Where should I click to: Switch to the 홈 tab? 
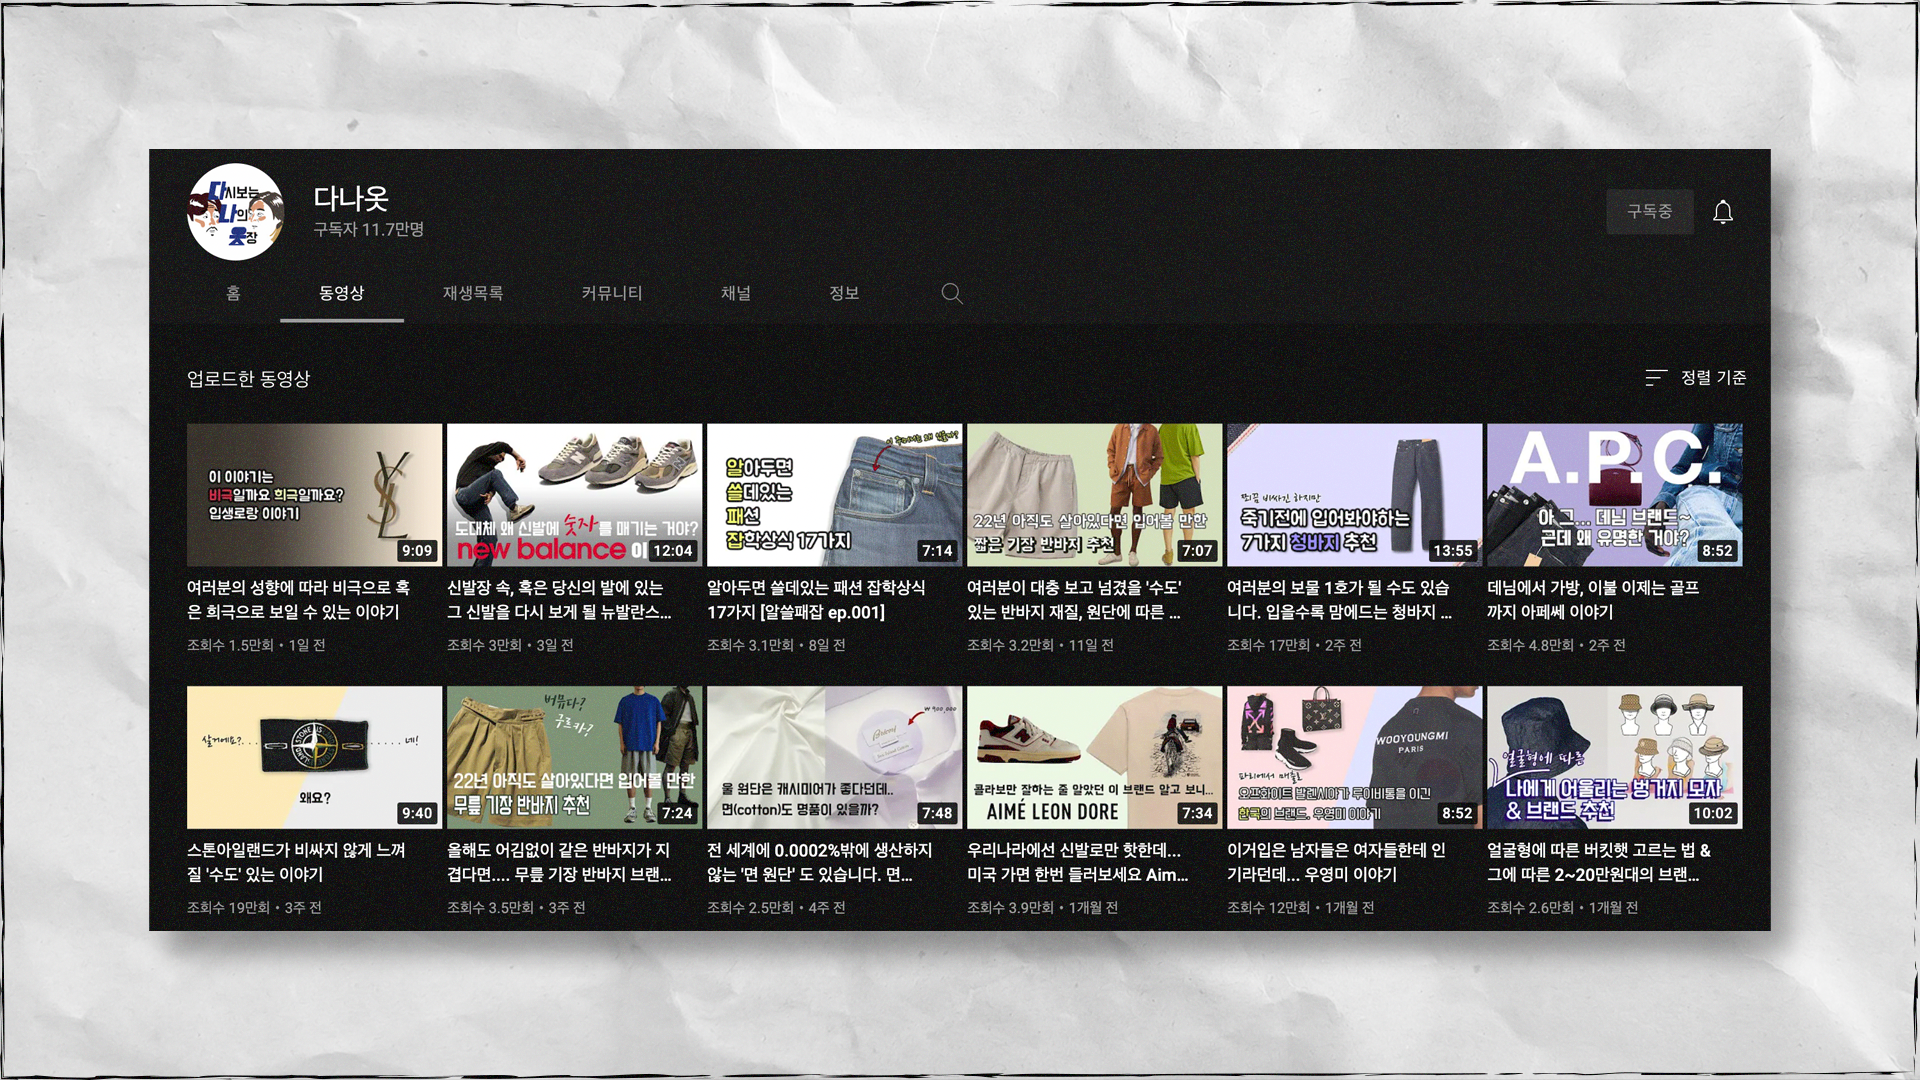233,293
